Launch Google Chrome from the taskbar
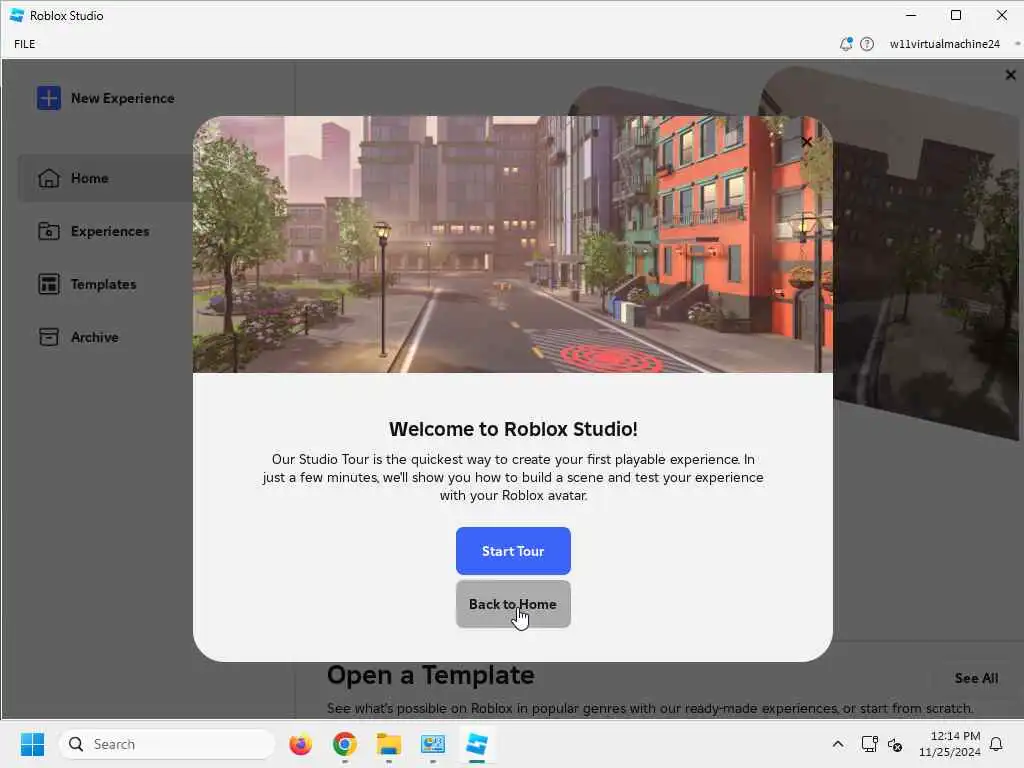This screenshot has width=1024, height=768. point(345,744)
